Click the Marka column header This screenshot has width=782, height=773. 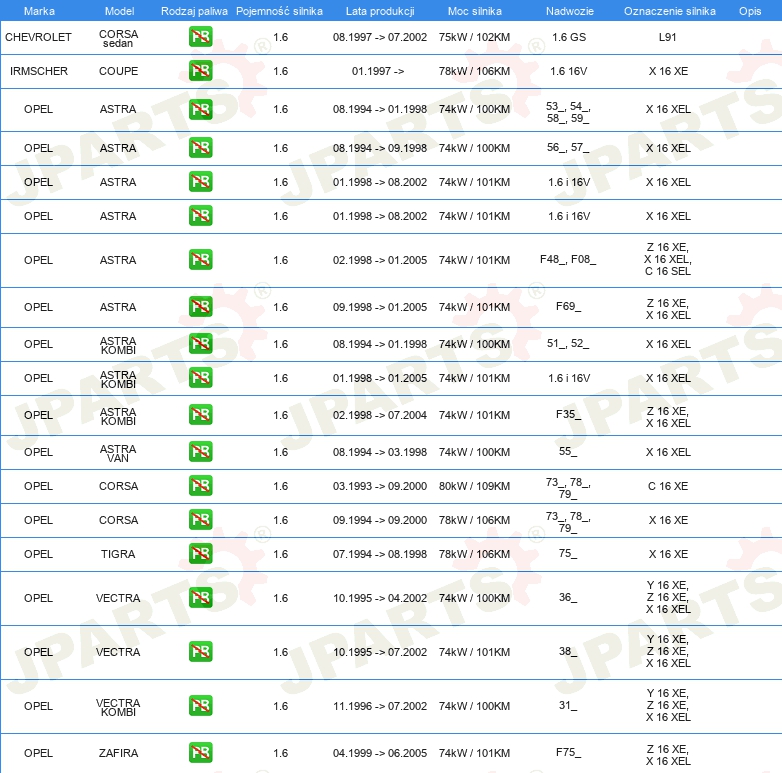click(x=38, y=10)
